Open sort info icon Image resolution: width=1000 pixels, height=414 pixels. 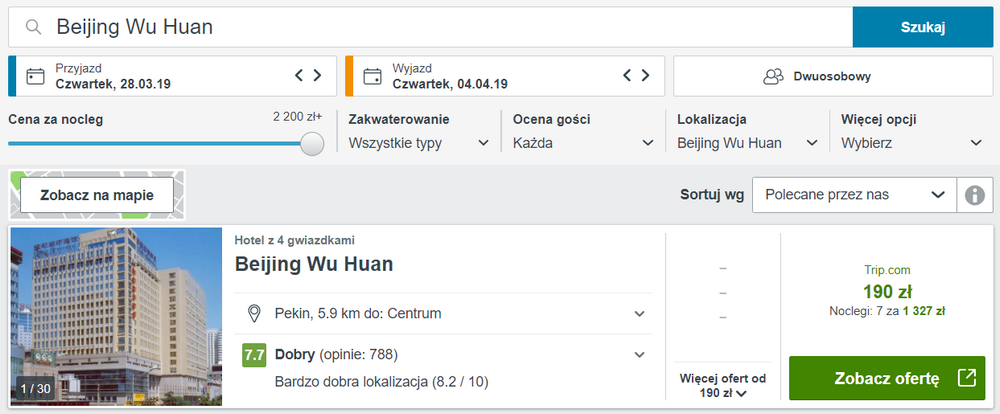coord(974,195)
